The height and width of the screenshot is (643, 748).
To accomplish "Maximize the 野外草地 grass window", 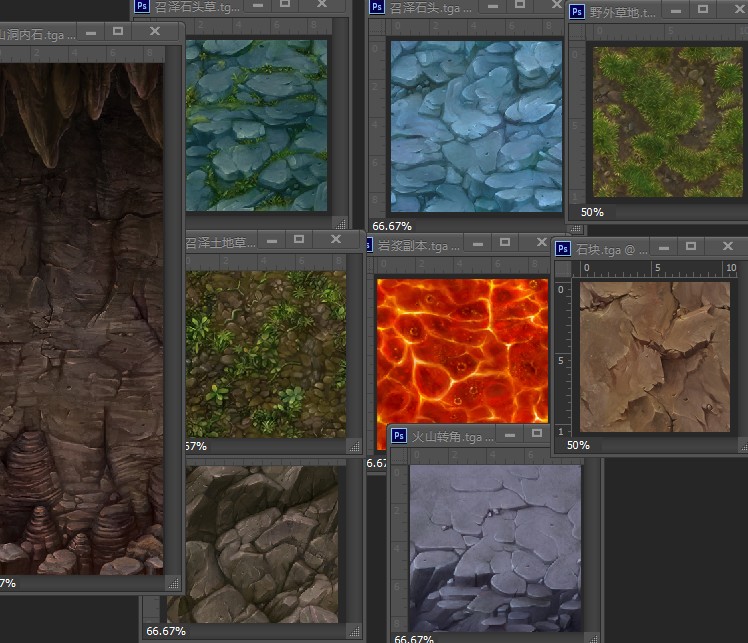I will (x=703, y=9).
